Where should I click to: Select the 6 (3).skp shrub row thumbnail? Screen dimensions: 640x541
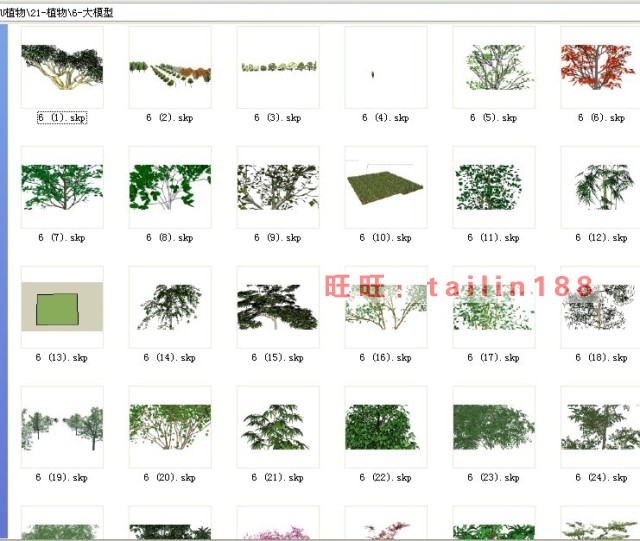tap(278, 67)
